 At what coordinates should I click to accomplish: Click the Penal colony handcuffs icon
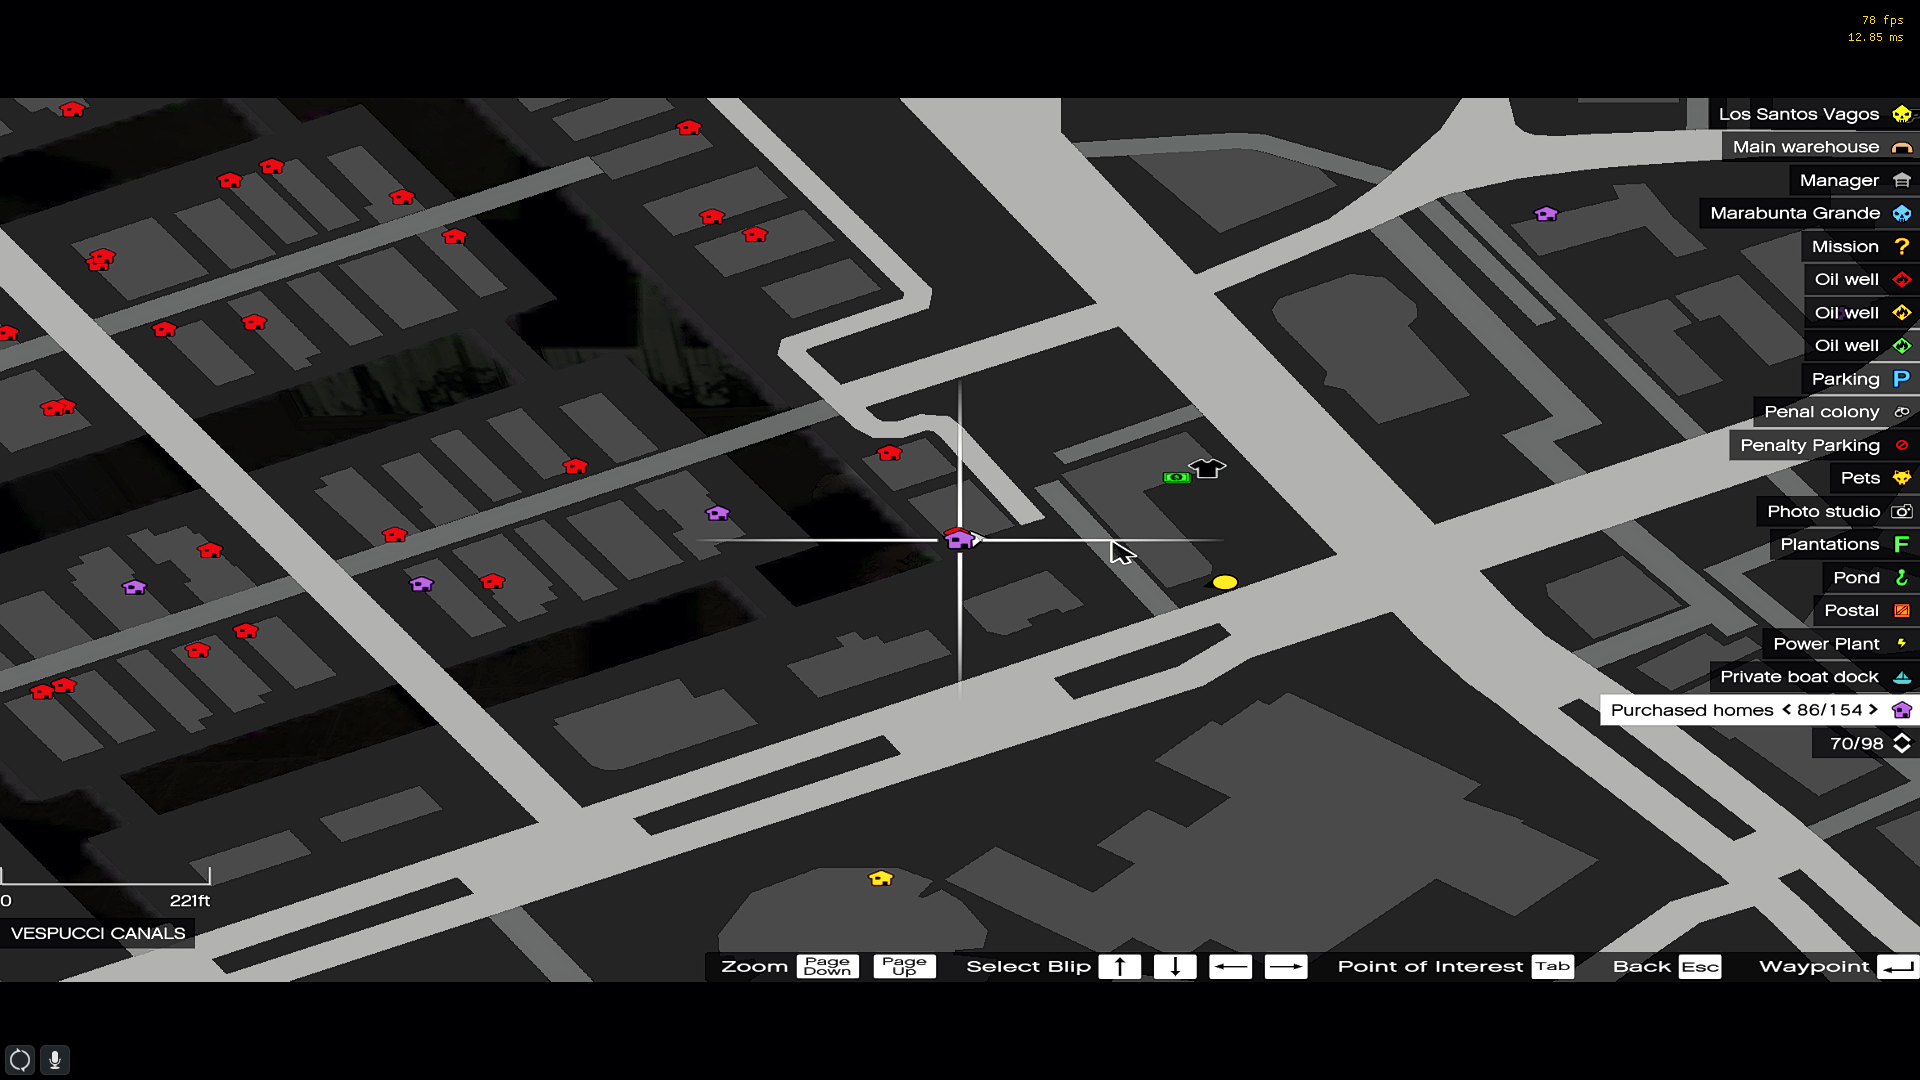point(1902,412)
